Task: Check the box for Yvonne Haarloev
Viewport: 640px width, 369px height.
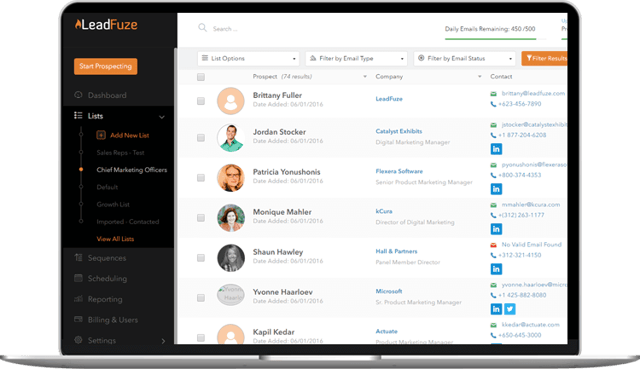Action: click(201, 298)
